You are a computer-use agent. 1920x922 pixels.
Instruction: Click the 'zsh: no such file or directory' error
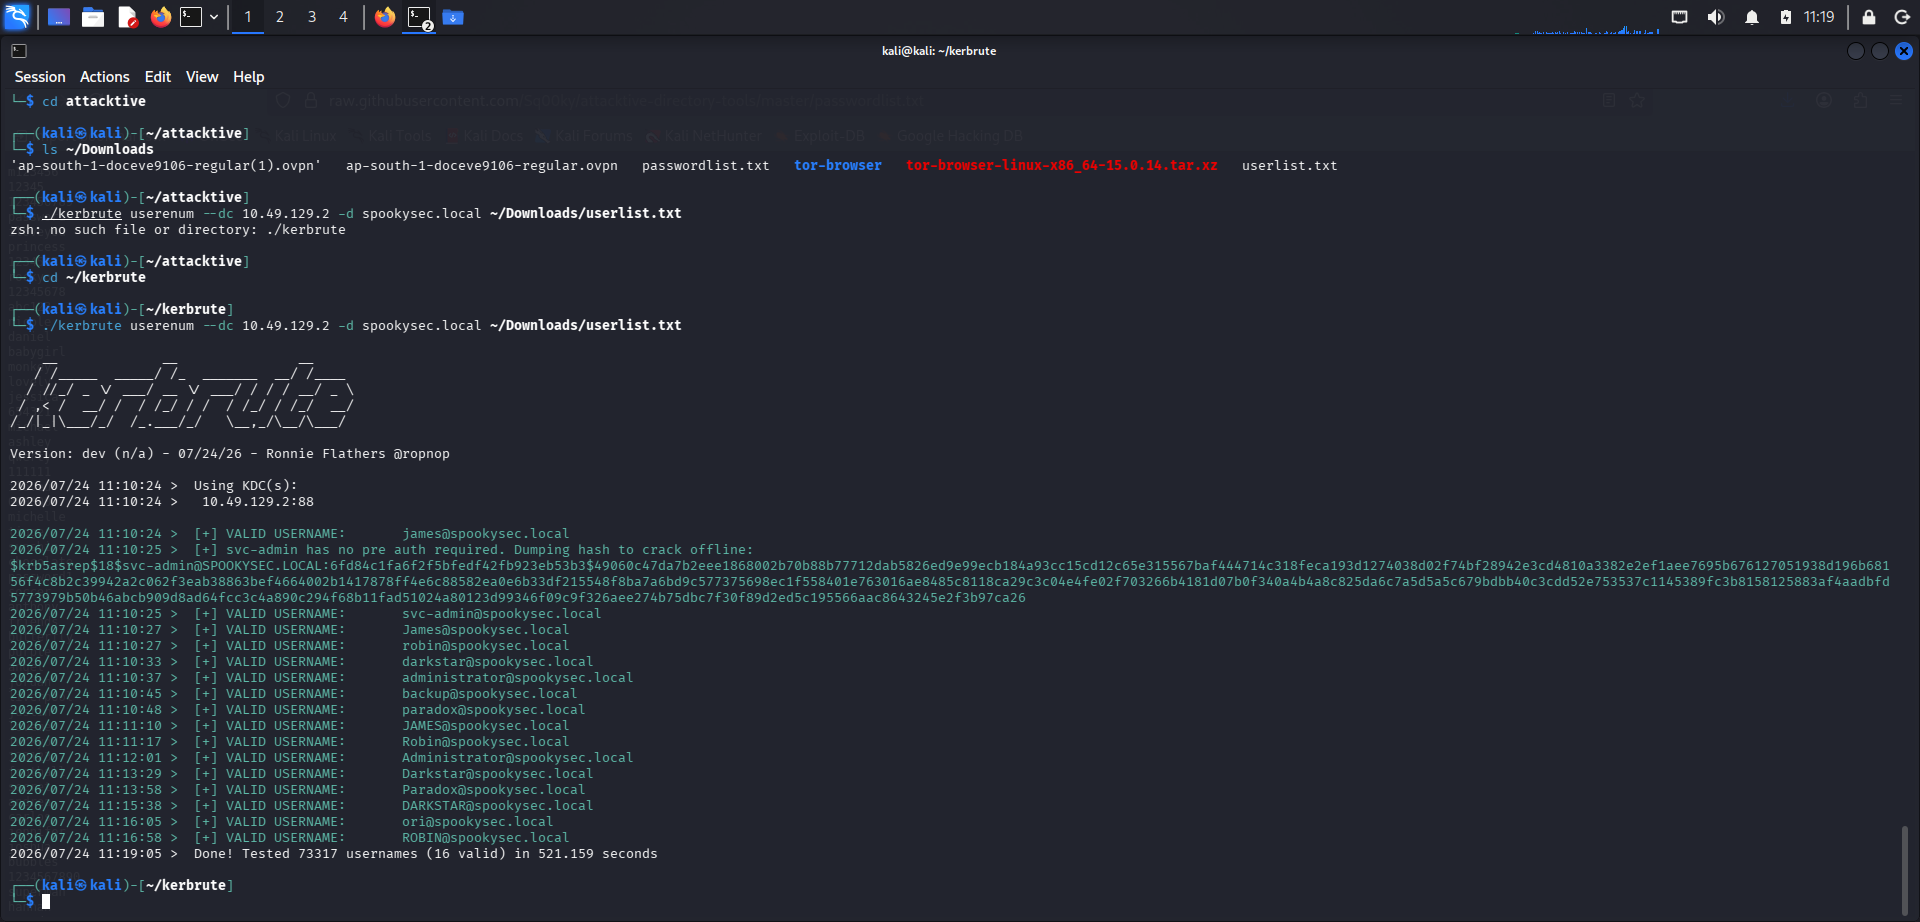[x=178, y=230]
